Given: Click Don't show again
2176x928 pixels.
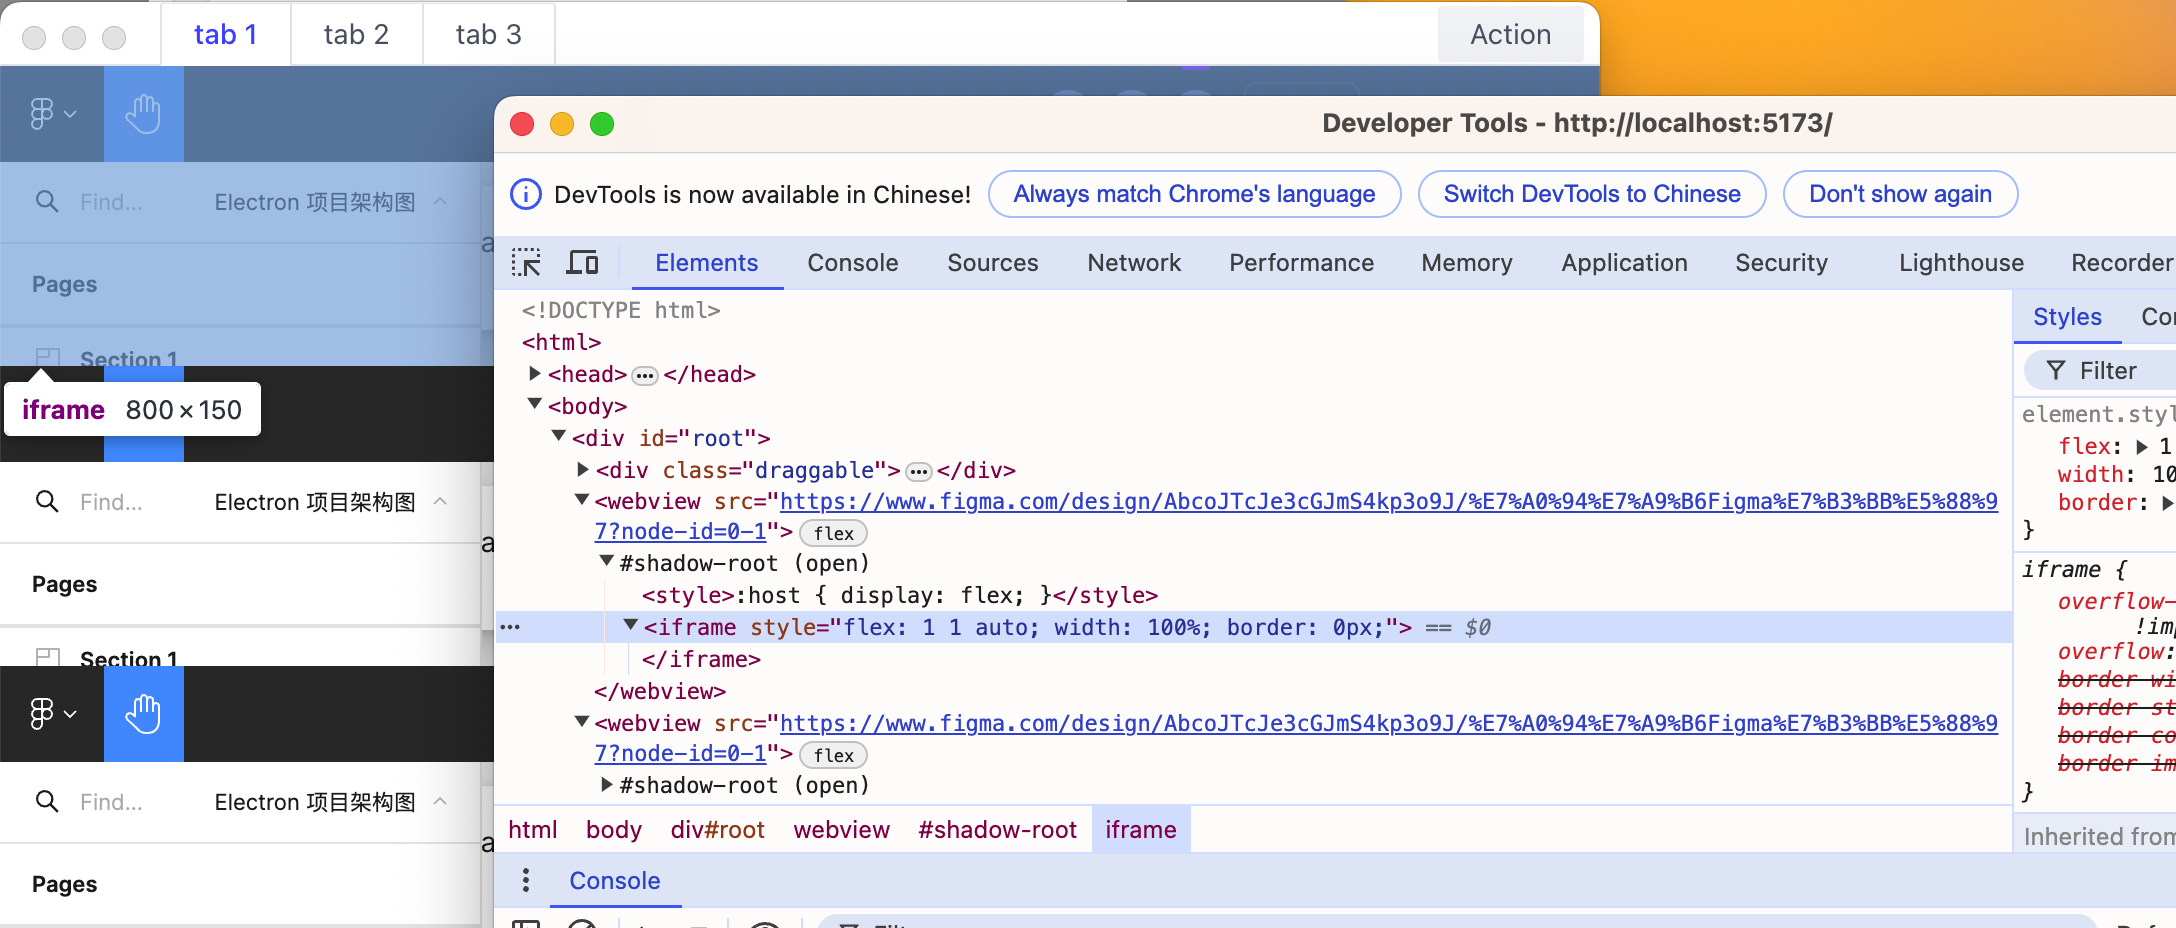Looking at the screenshot, I should 1900,194.
